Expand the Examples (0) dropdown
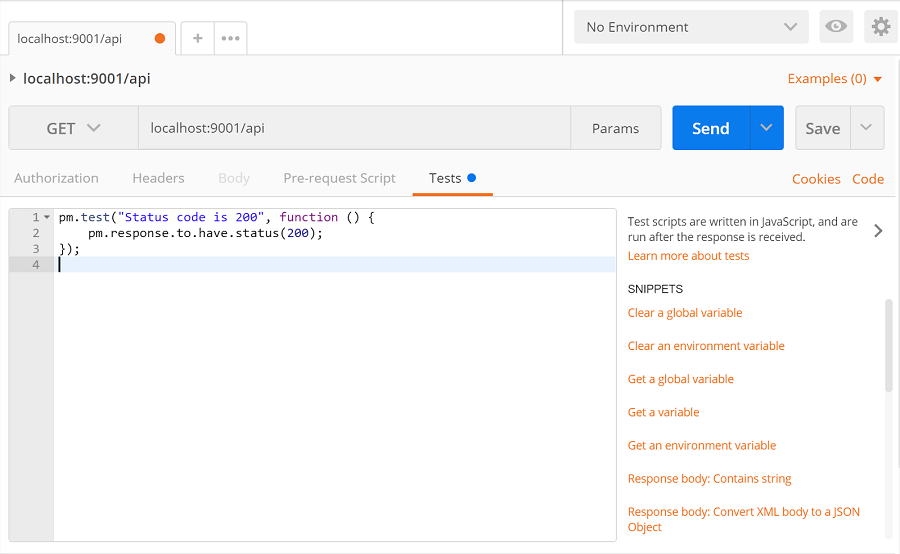This screenshot has height=554, width=900. point(835,79)
